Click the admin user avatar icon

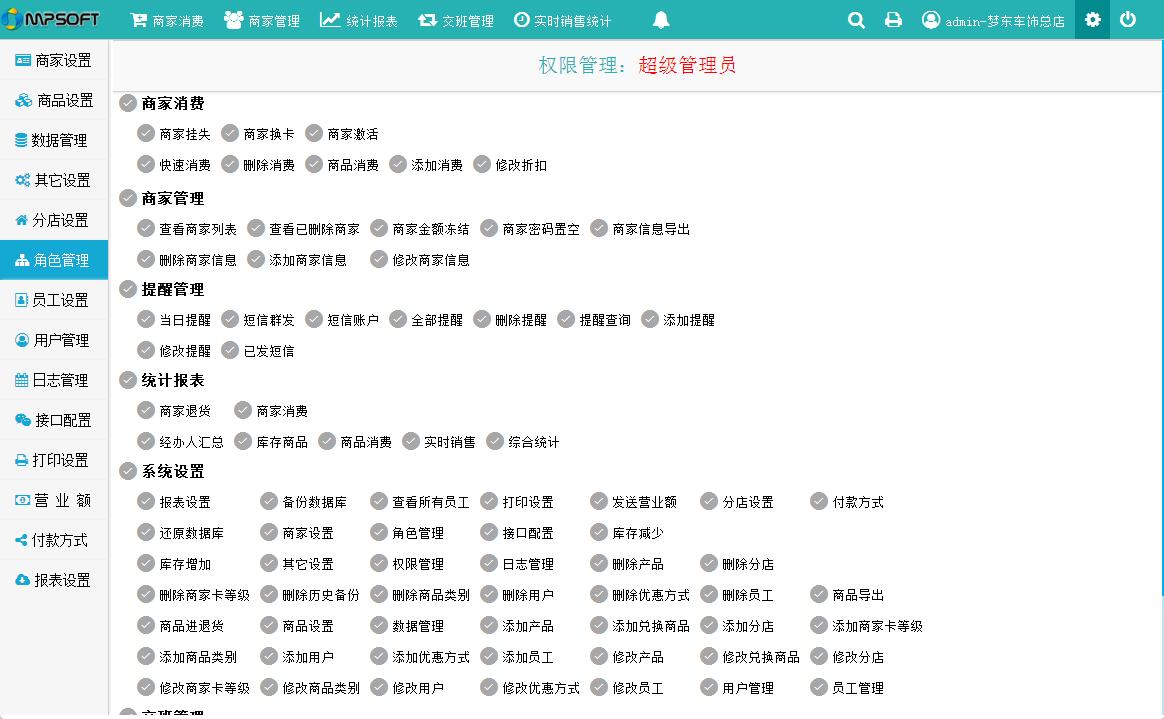click(x=931, y=20)
